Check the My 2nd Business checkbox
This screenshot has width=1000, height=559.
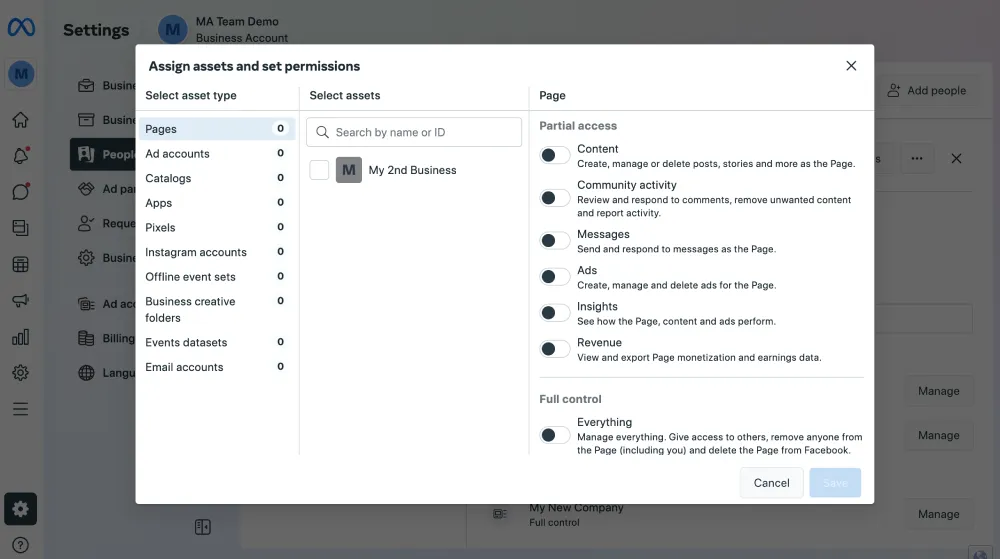pyautogui.click(x=319, y=170)
